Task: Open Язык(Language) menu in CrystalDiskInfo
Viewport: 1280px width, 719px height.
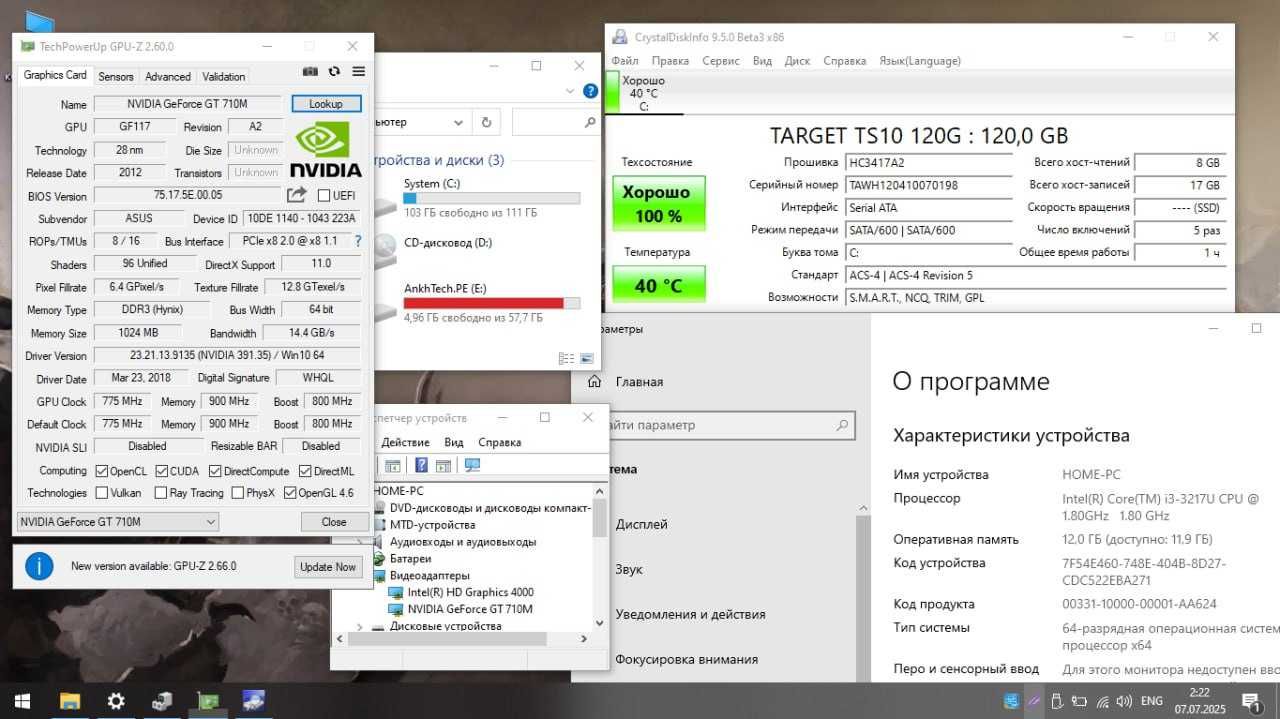Action: [920, 61]
